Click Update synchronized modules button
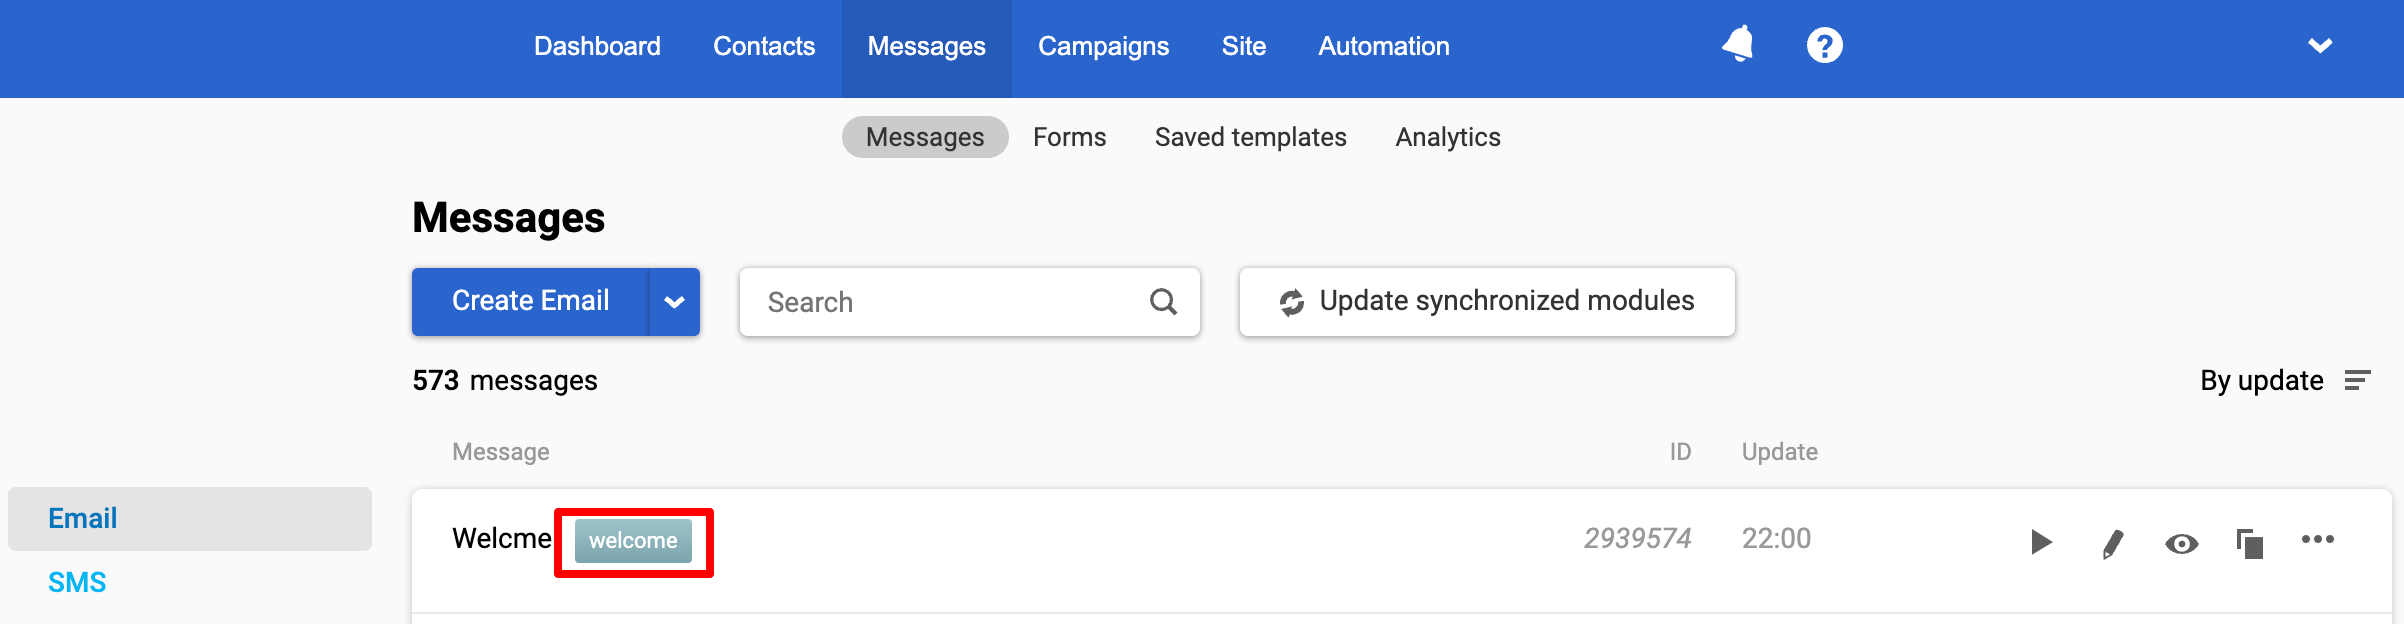Image resolution: width=2404 pixels, height=624 pixels. [1487, 301]
